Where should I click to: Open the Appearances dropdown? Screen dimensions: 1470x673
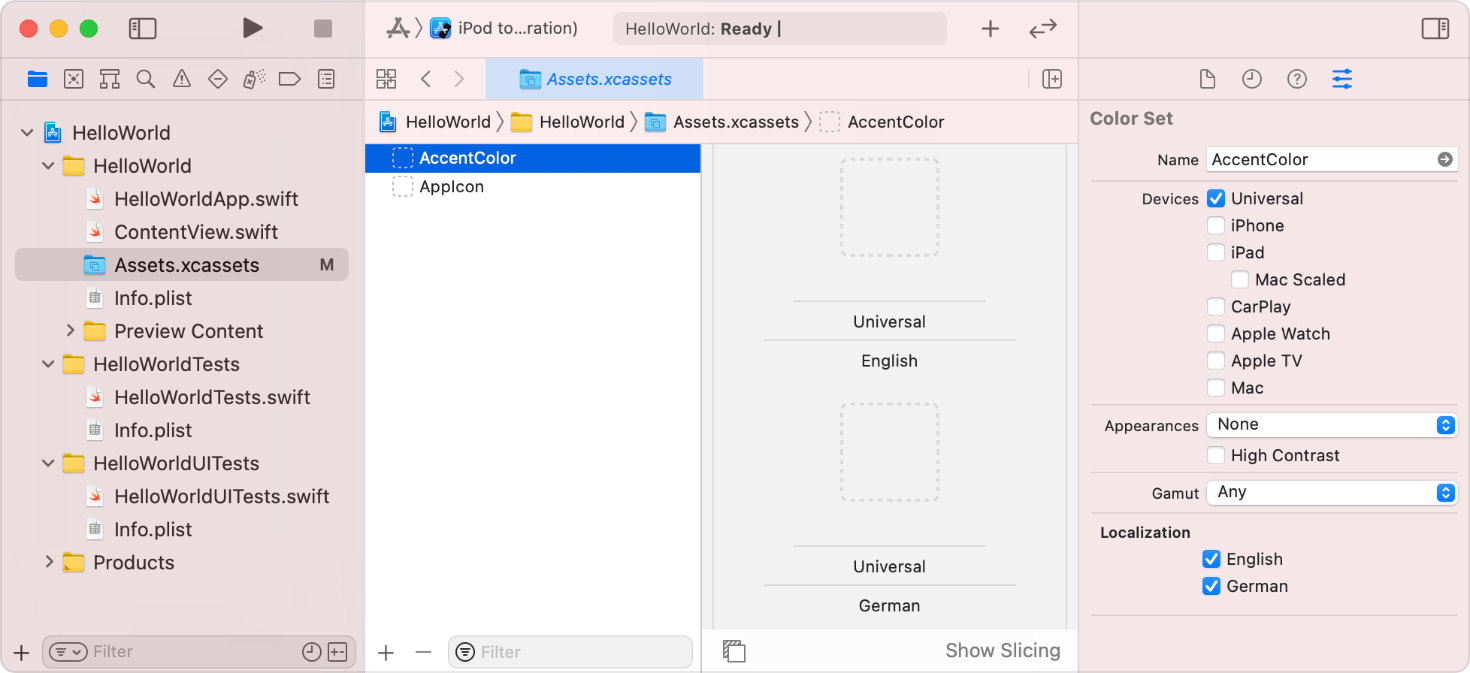[x=1331, y=424]
